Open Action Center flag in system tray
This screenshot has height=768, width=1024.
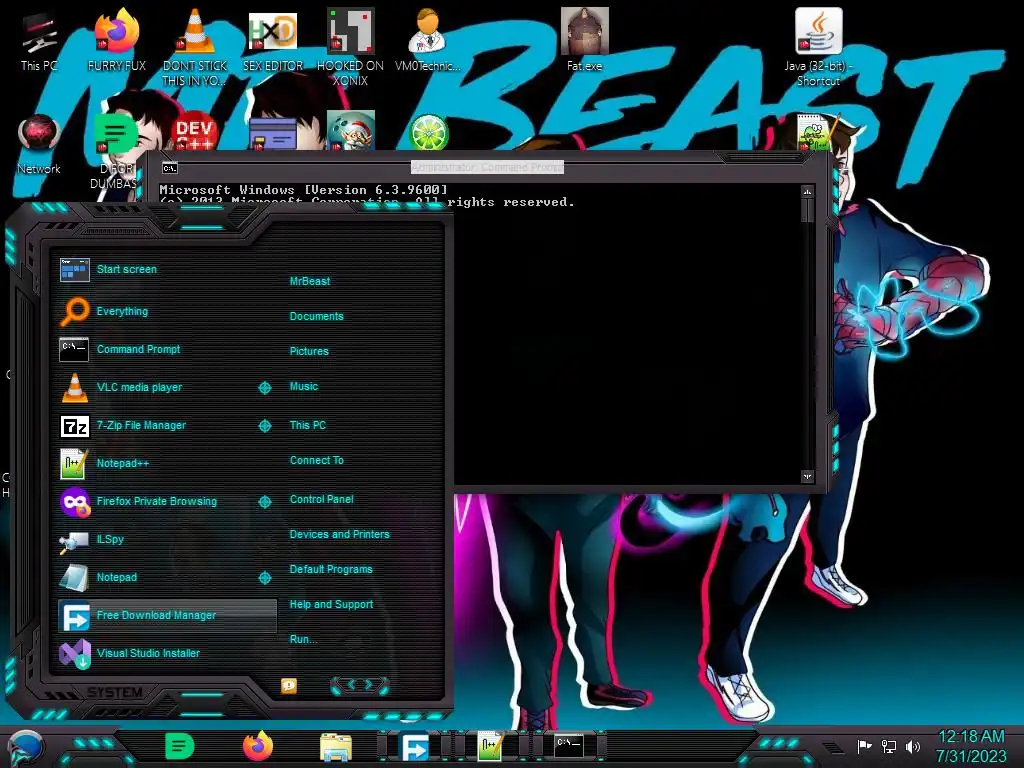864,746
